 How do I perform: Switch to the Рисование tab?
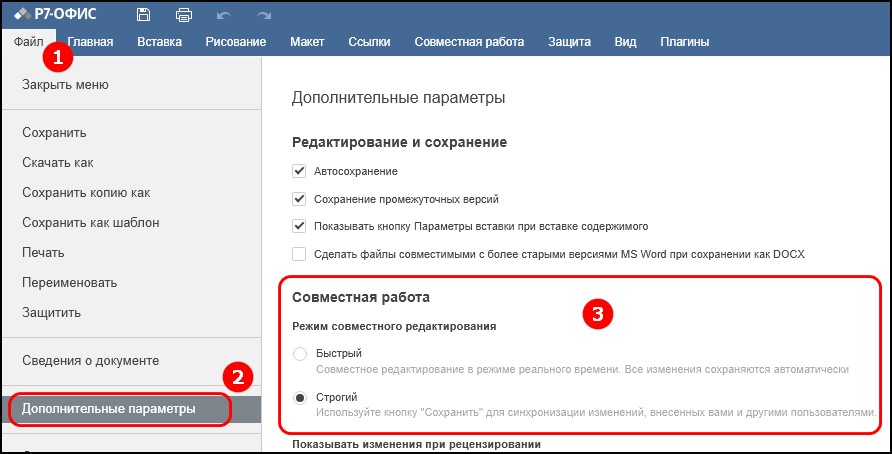[236, 42]
